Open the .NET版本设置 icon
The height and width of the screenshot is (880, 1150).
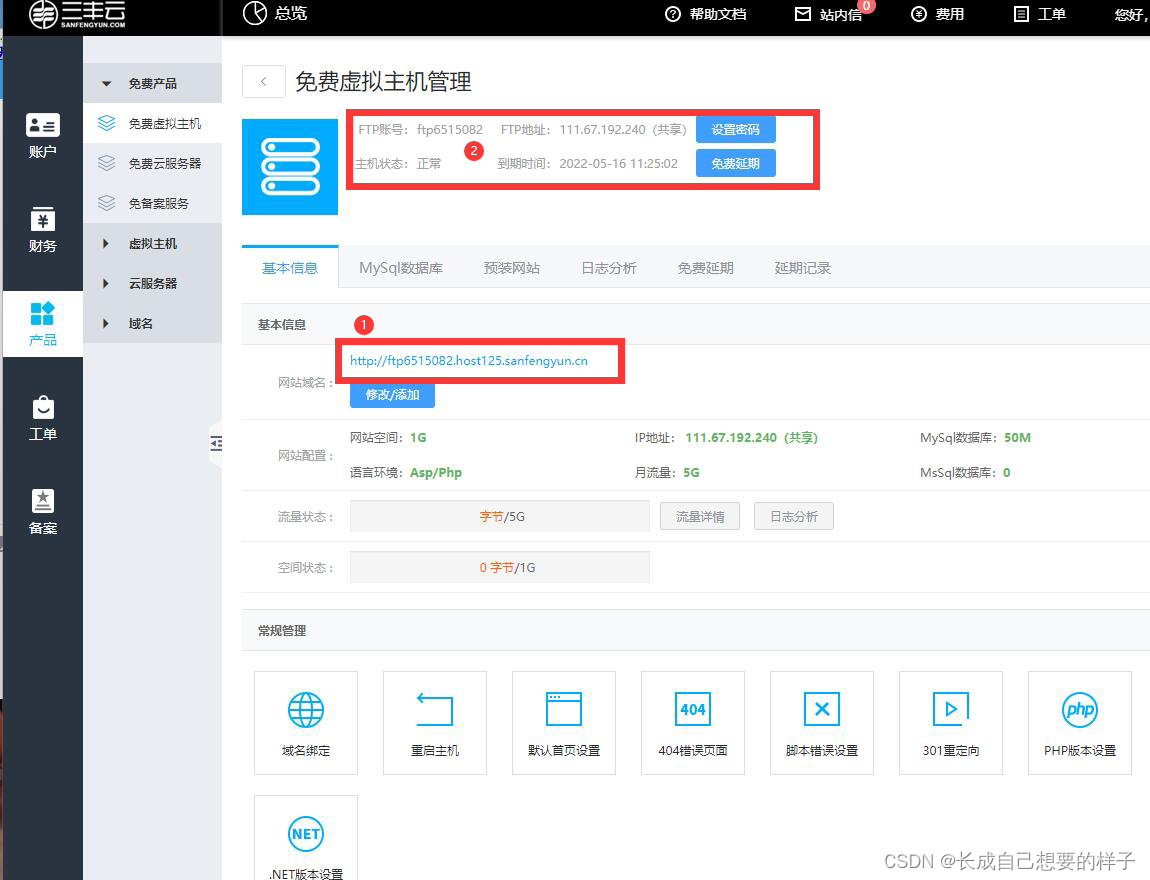click(306, 834)
